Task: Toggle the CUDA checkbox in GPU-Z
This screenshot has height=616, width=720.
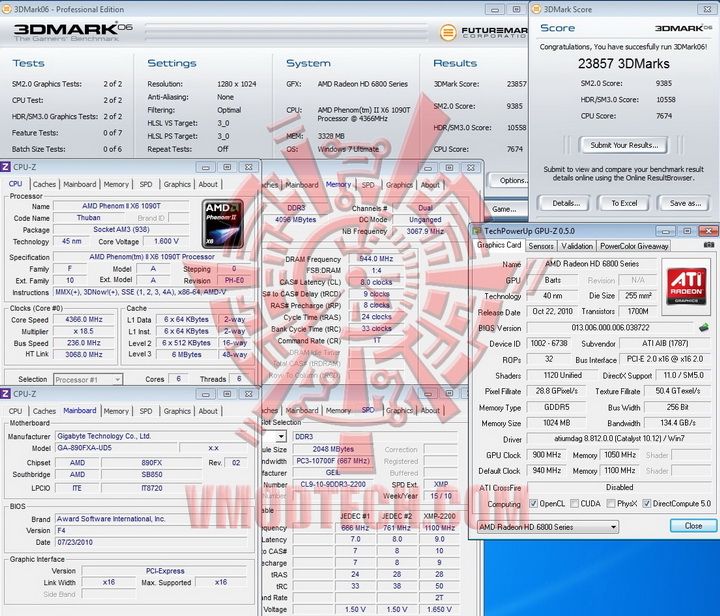Action: point(574,504)
